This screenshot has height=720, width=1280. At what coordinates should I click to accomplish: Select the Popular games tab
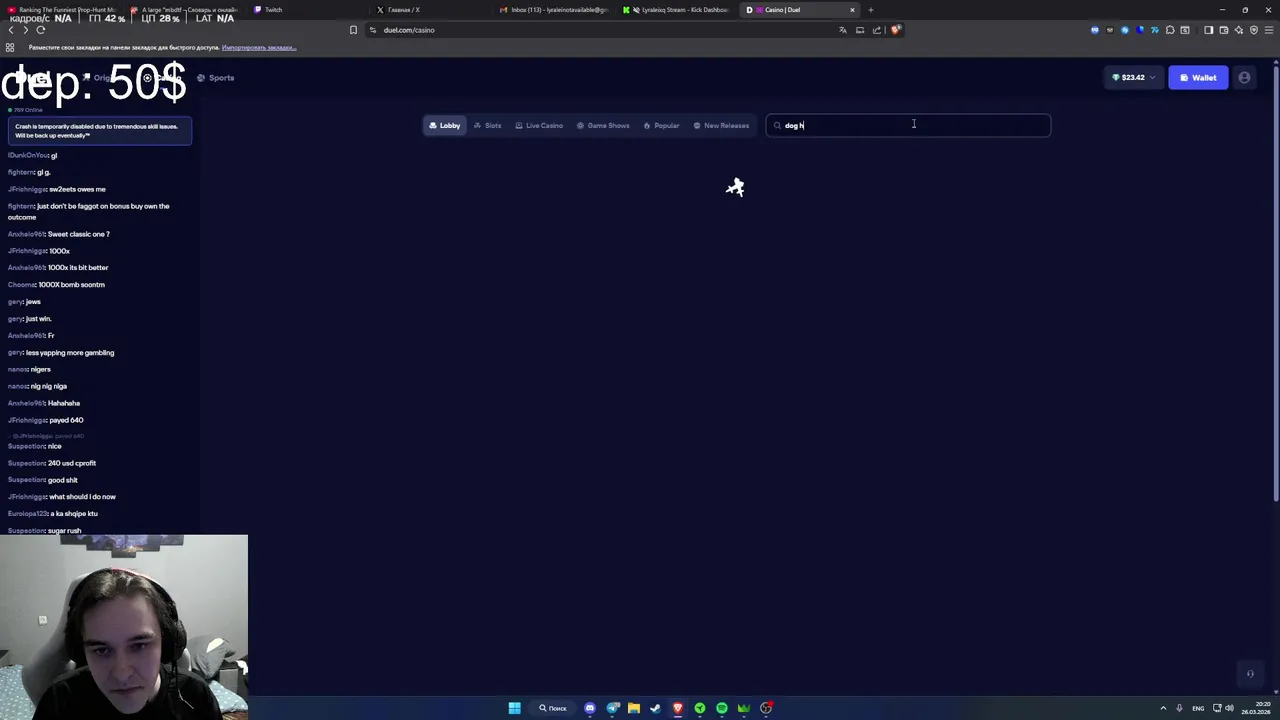point(661,125)
